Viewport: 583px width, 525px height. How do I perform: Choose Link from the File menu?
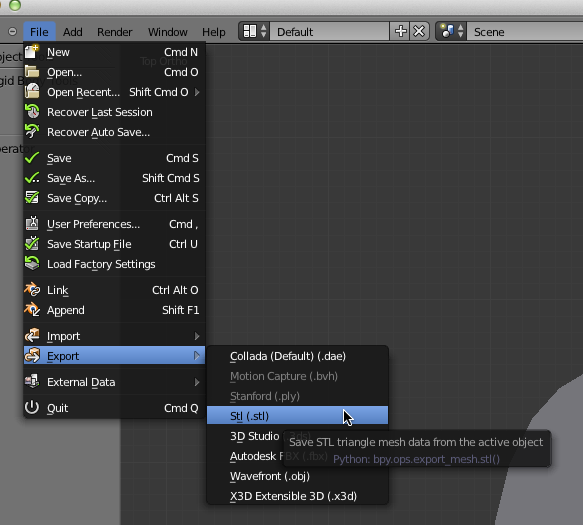pyautogui.click(x=114, y=290)
